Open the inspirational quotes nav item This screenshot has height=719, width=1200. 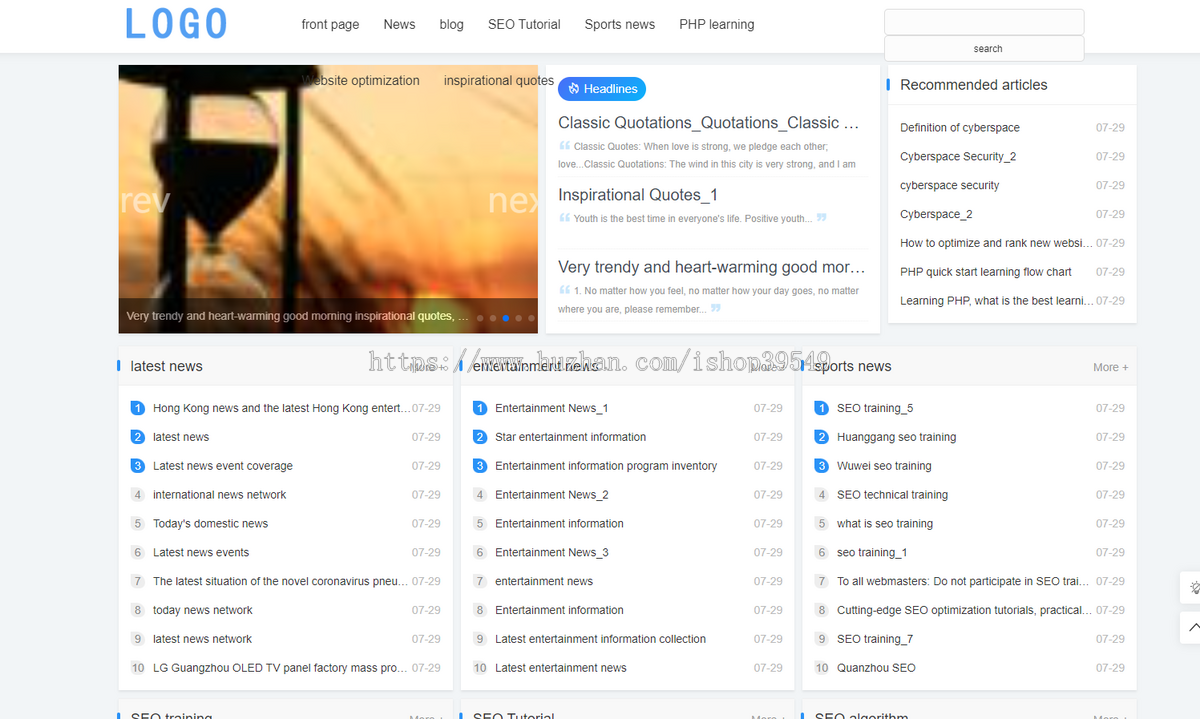[498, 80]
